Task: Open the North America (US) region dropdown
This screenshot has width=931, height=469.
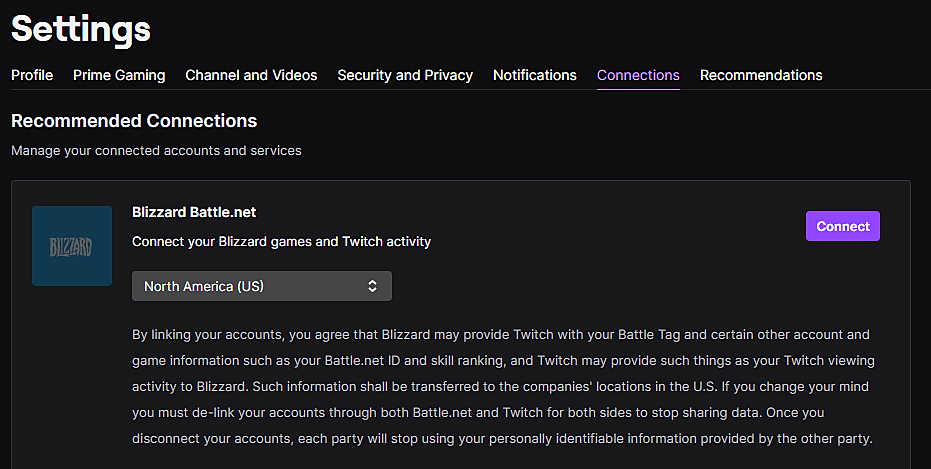Action: pos(261,286)
